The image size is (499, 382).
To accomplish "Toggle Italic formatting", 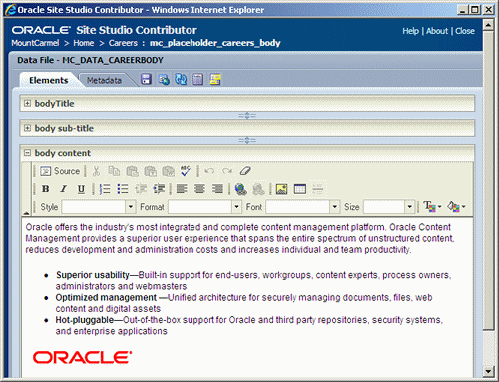I will tap(63, 189).
